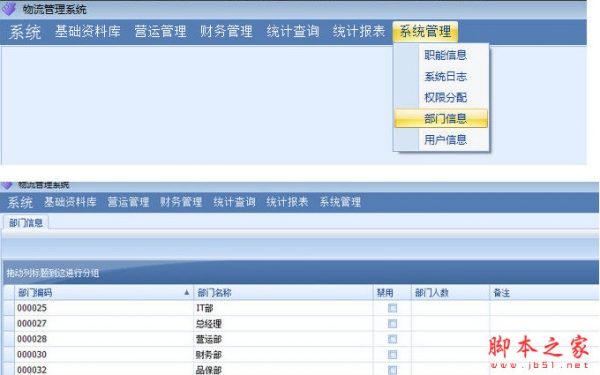Select department code 000030 cell
The width and height of the screenshot is (600, 375).
(104, 354)
